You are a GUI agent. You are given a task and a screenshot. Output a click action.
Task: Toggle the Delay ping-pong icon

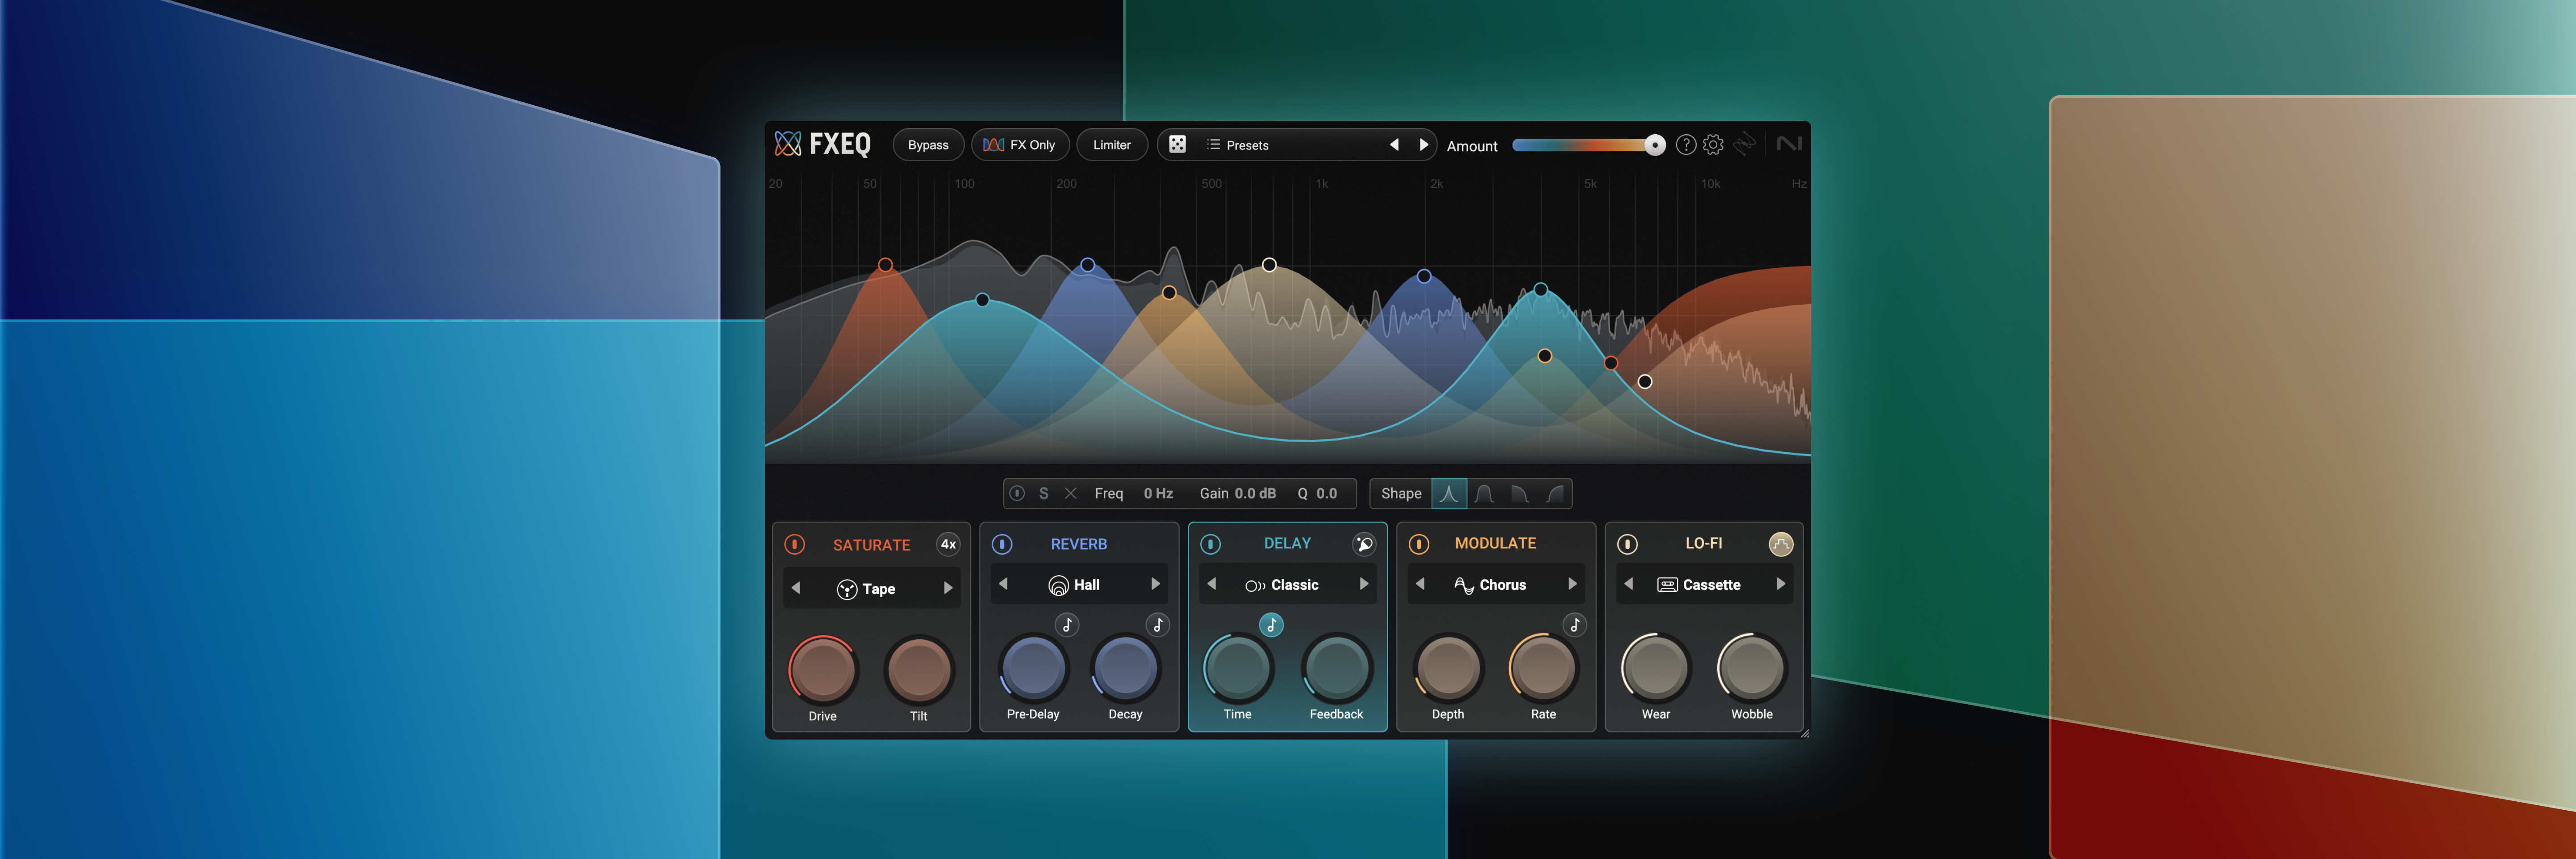[1364, 544]
